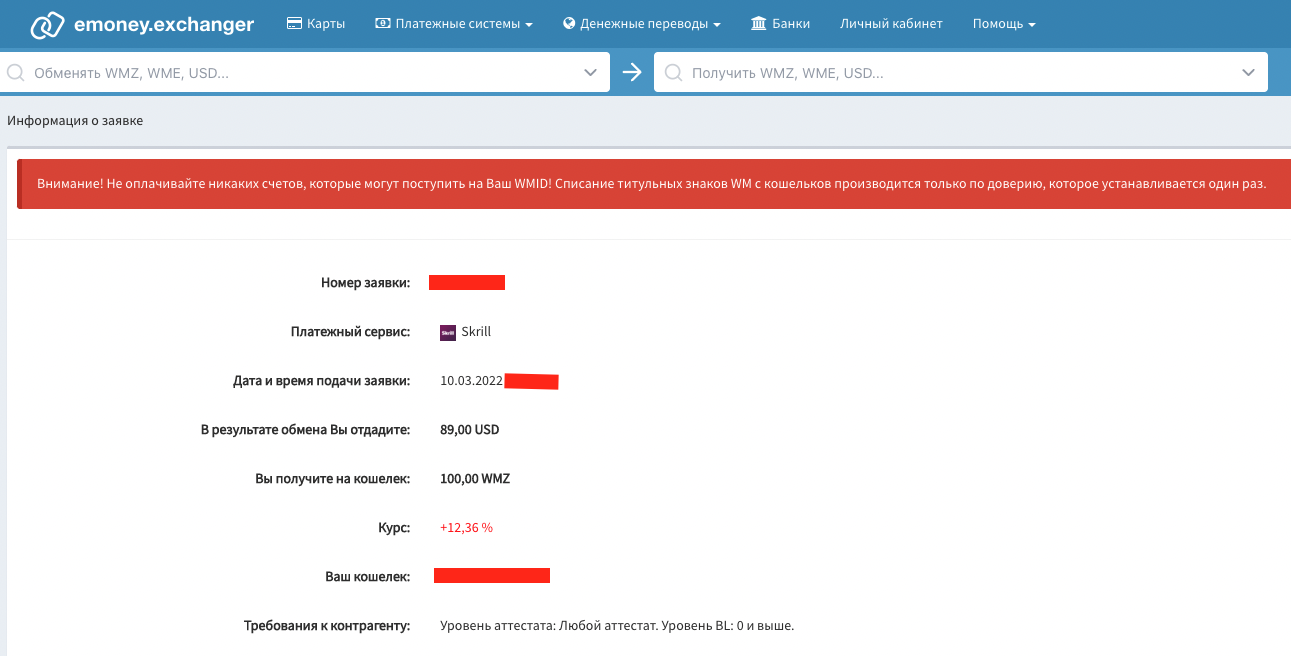The height and width of the screenshot is (656, 1291).
Task: Click into the Получить WMZ, WME, USD search field
Action: click(x=950, y=73)
